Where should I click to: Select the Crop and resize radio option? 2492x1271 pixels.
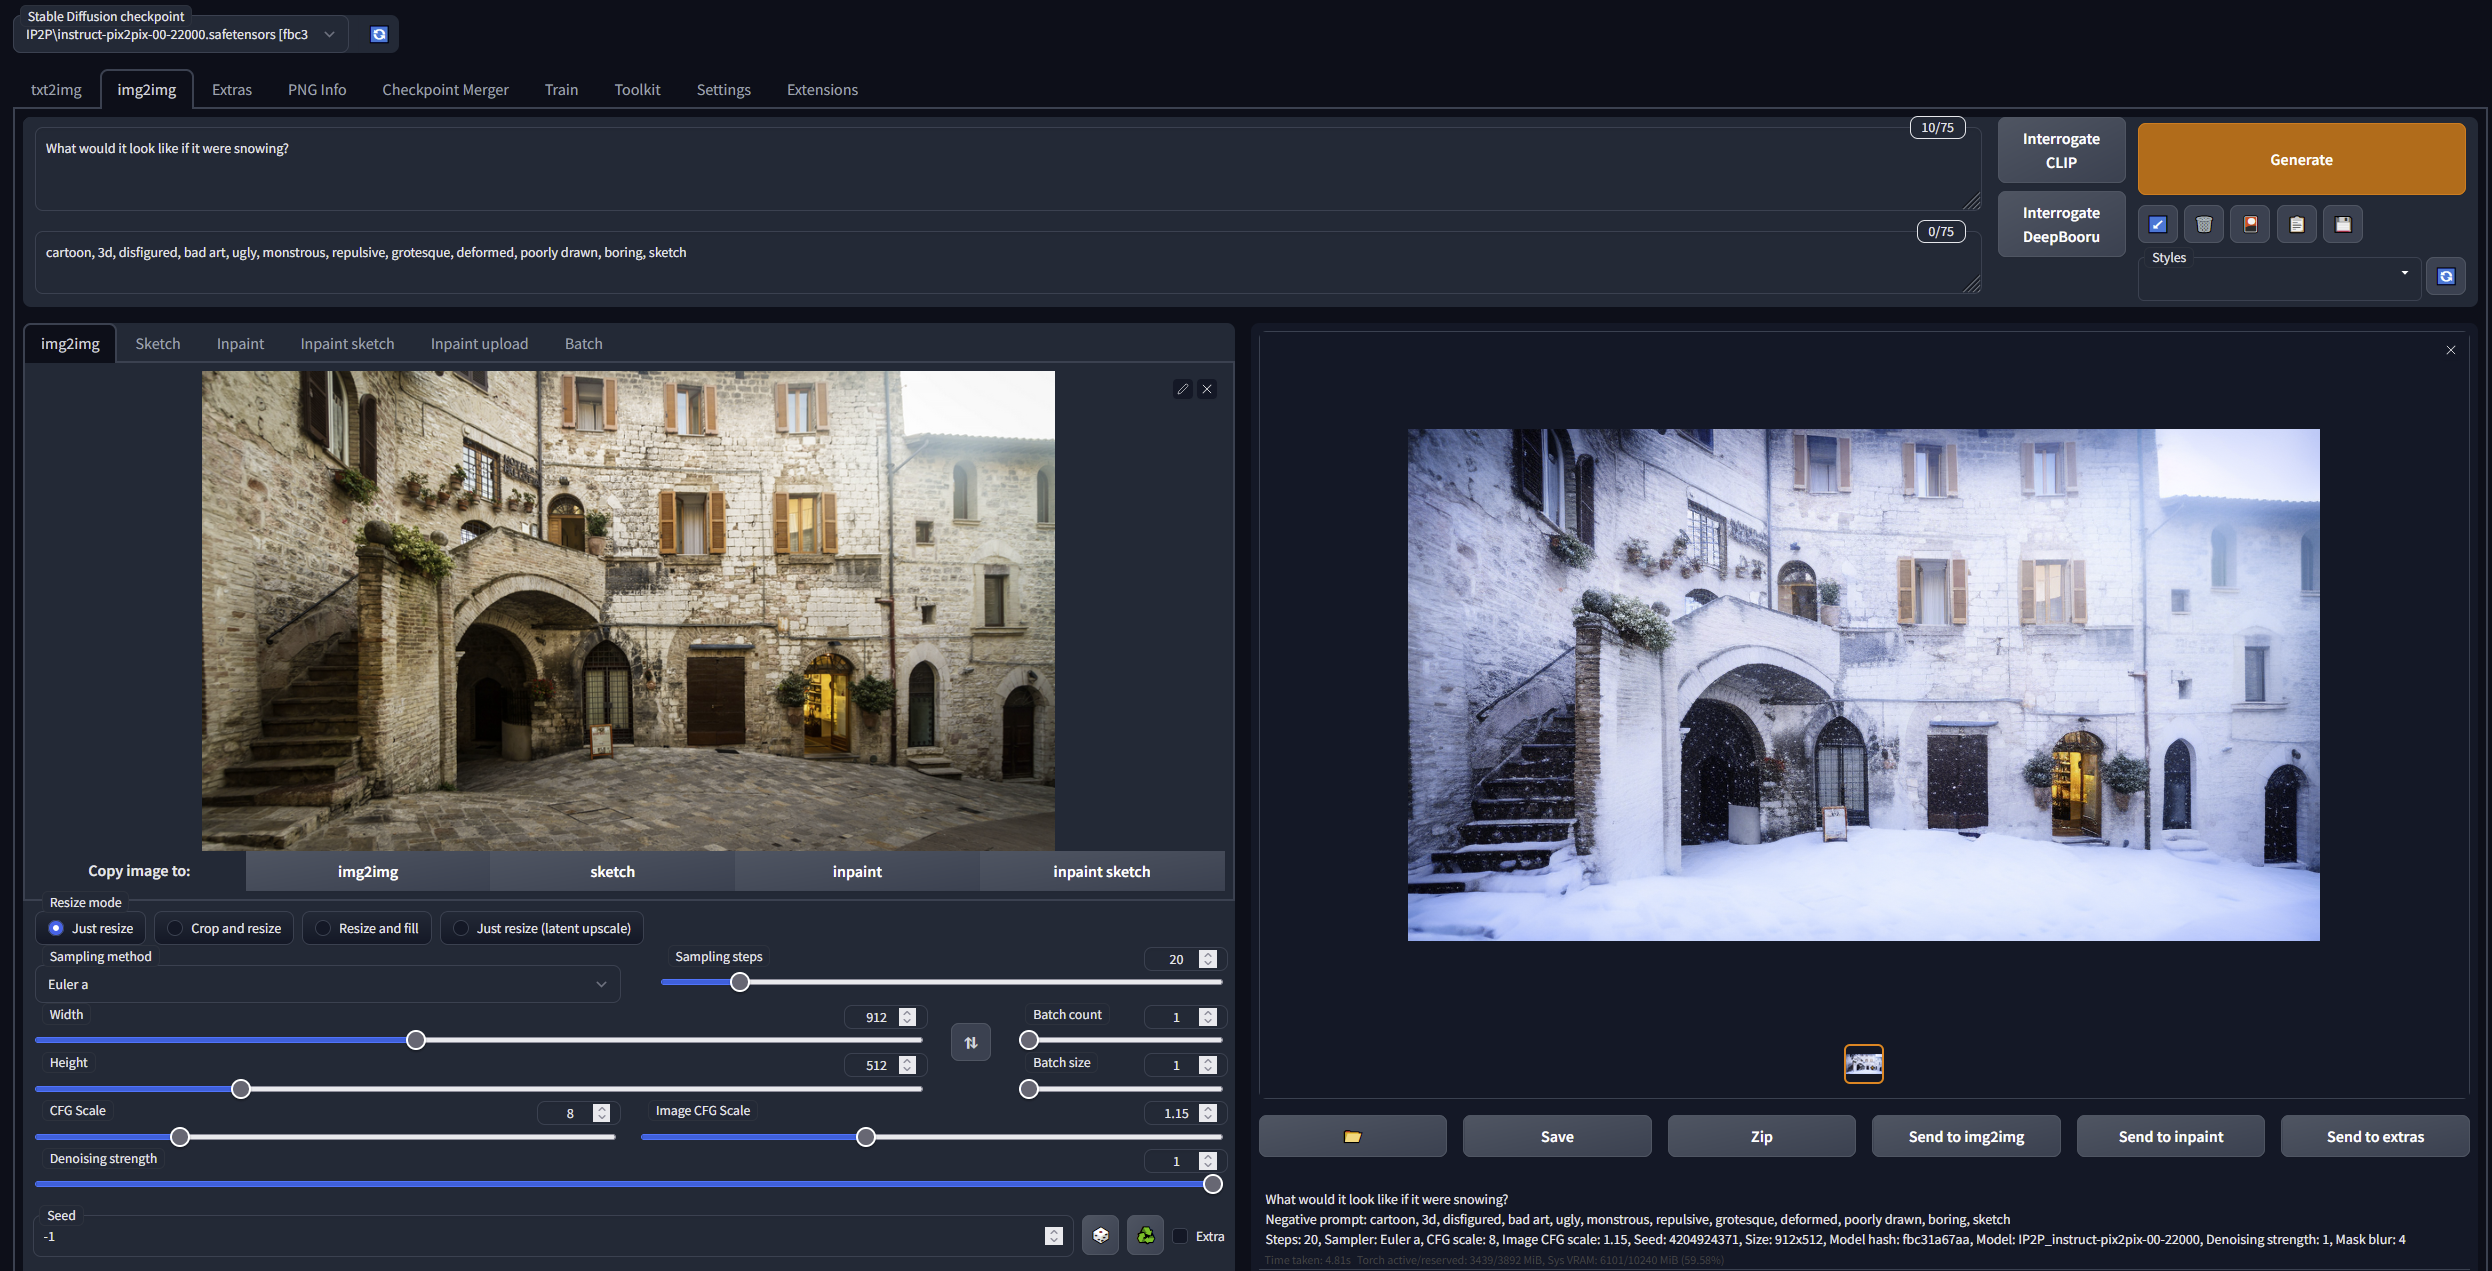pos(175,928)
